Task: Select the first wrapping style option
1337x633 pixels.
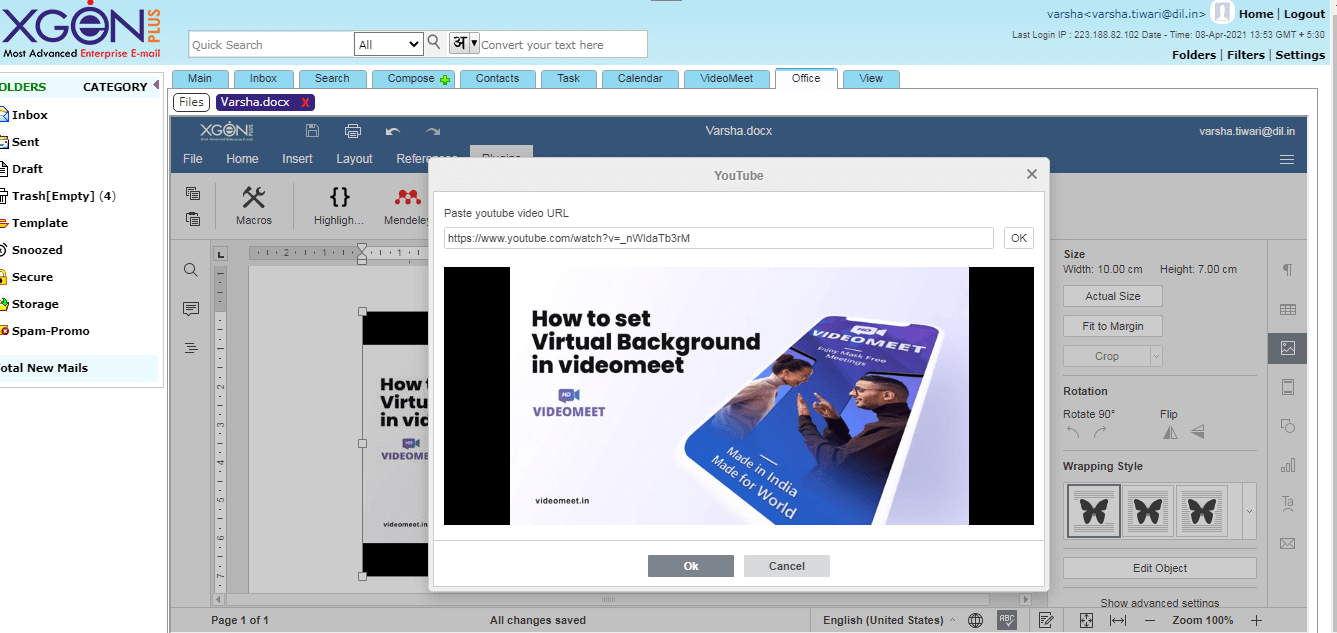Action: coord(1093,511)
